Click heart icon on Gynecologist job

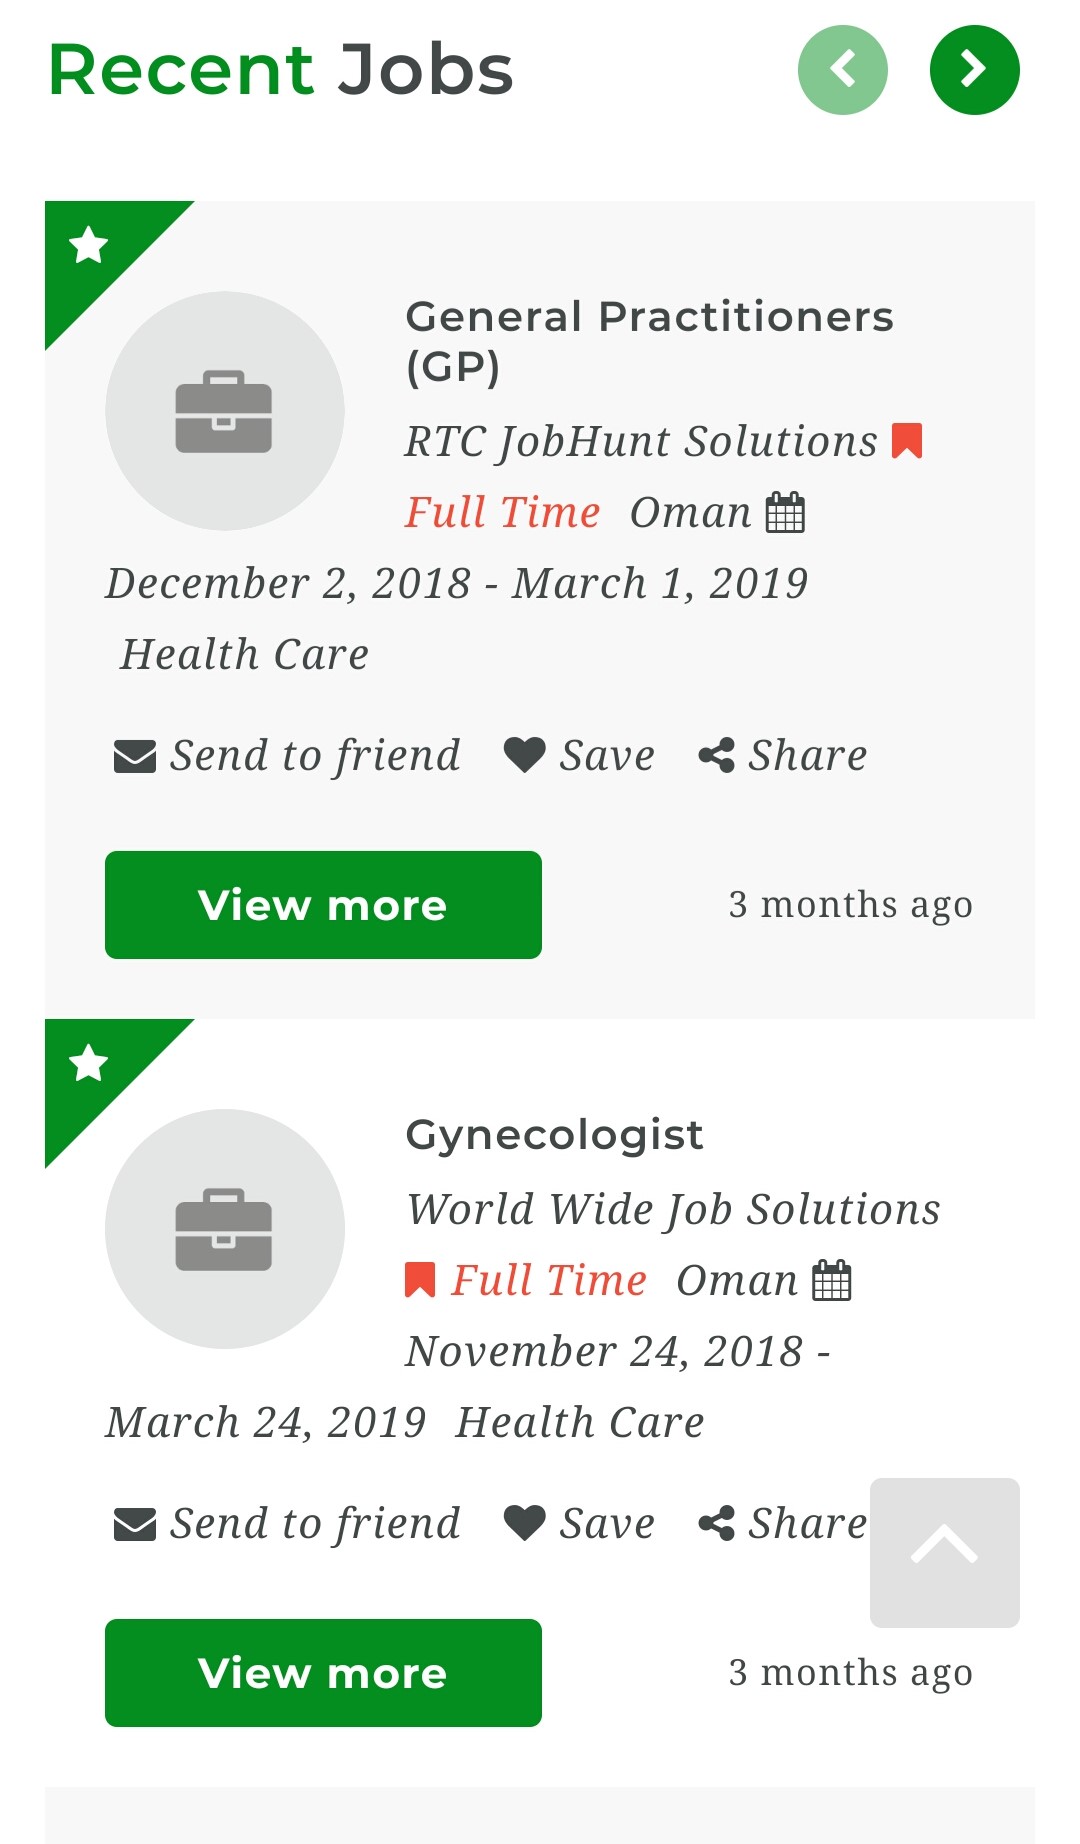coord(524,1523)
